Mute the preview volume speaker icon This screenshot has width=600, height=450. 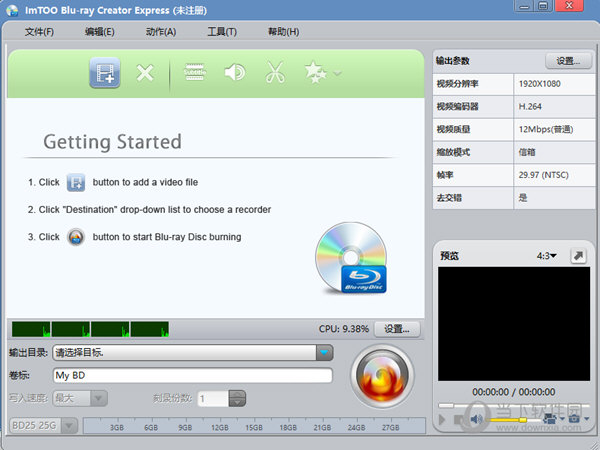pyautogui.click(x=477, y=419)
